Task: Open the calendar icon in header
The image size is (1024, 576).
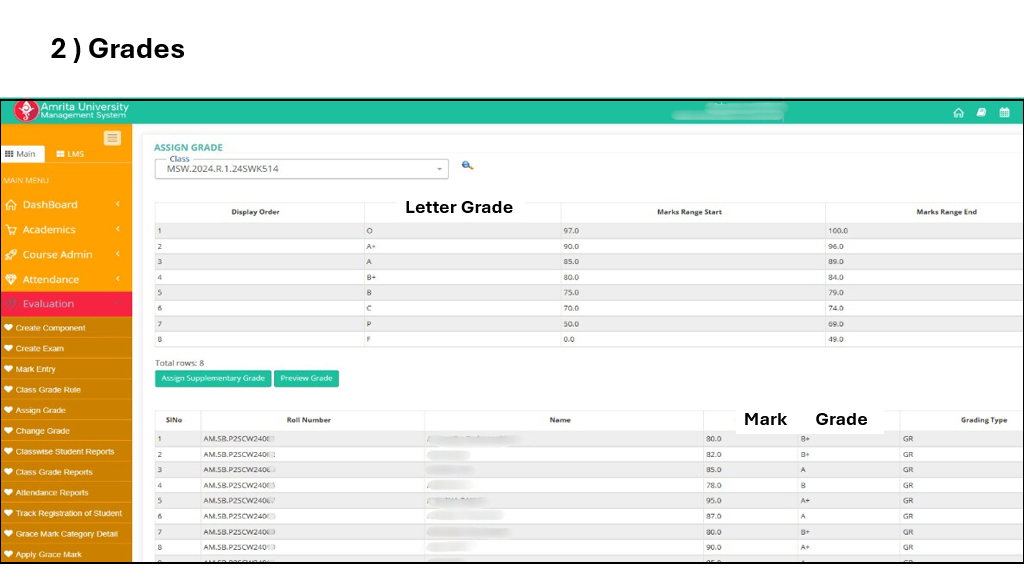Action: (1004, 112)
